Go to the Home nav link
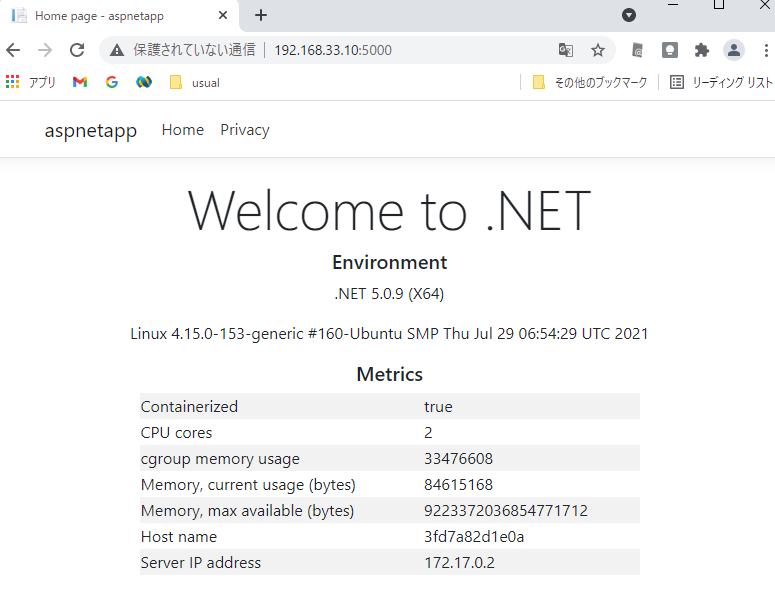 pyautogui.click(x=182, y=130)
